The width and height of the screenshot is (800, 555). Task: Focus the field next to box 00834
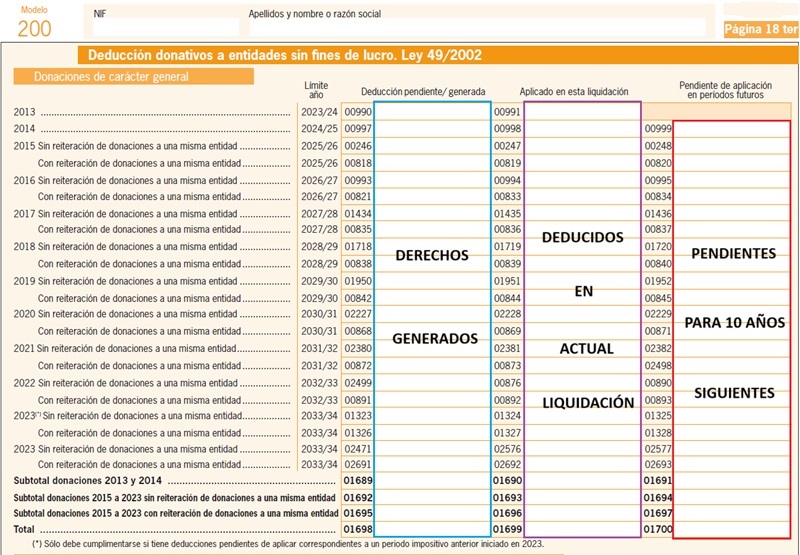pos(732,196)
